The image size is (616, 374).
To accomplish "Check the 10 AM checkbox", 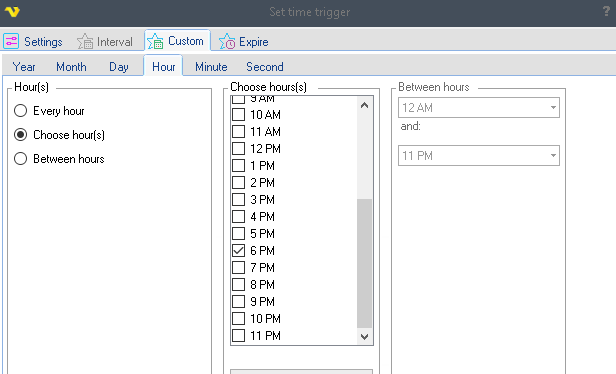I will pos(238,115).
